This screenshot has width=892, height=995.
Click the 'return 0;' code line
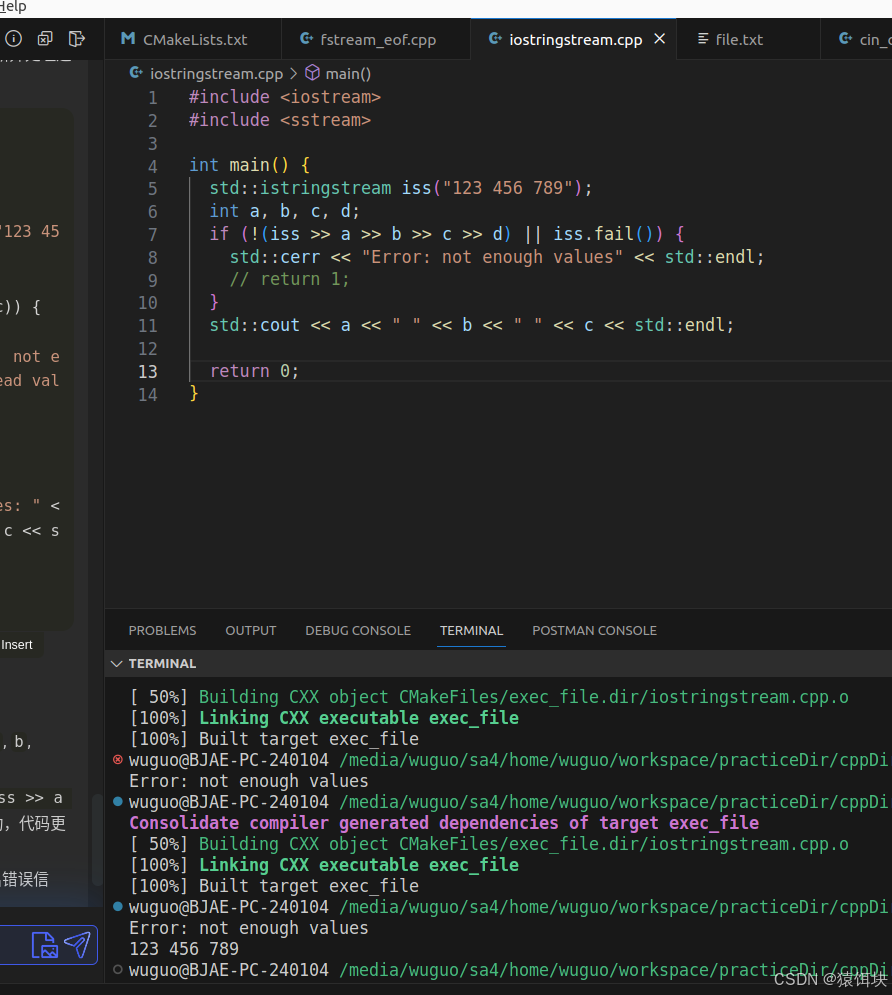point(254,371)
